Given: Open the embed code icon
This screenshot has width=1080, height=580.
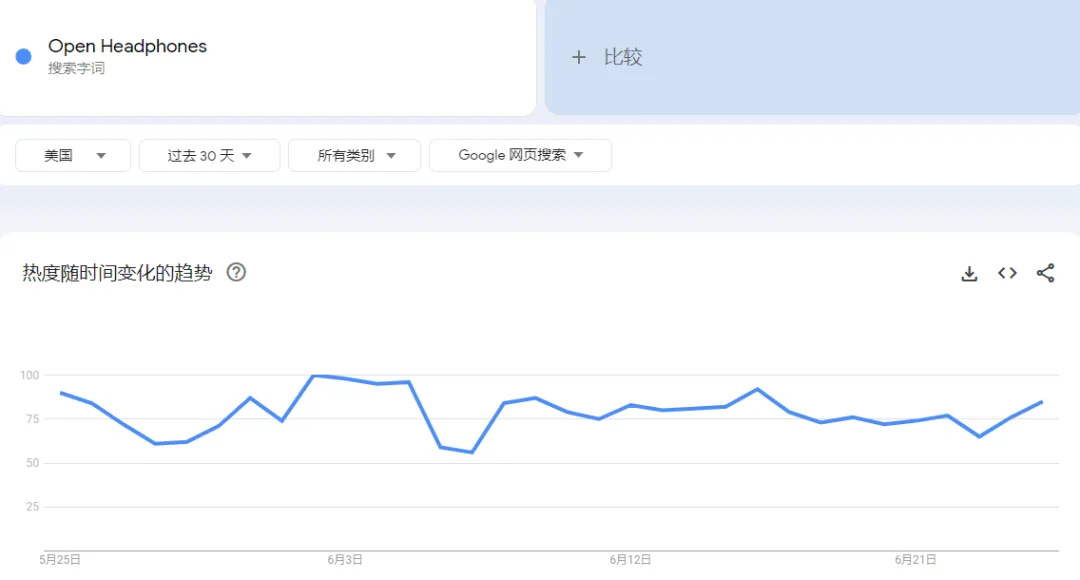Looking at the screenshot, I should click(x=1007, y=273).
